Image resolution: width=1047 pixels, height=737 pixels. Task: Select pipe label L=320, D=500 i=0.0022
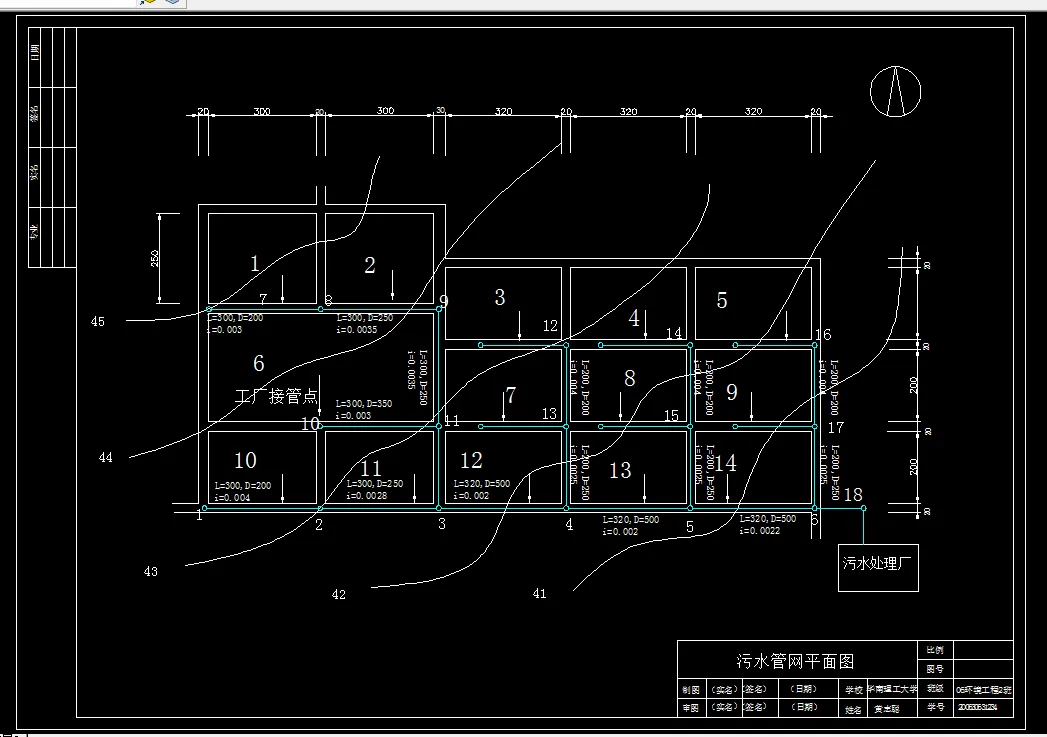[768, 524]
